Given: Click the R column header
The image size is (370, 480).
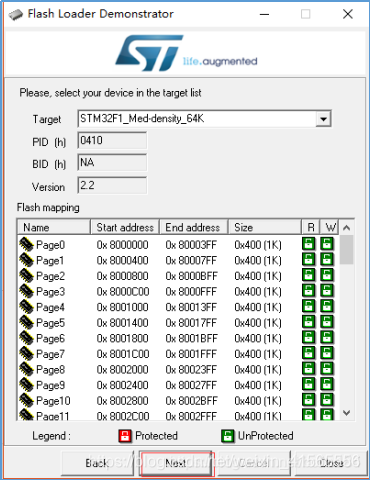Looking at the screenshot, I should pos(311,227).
